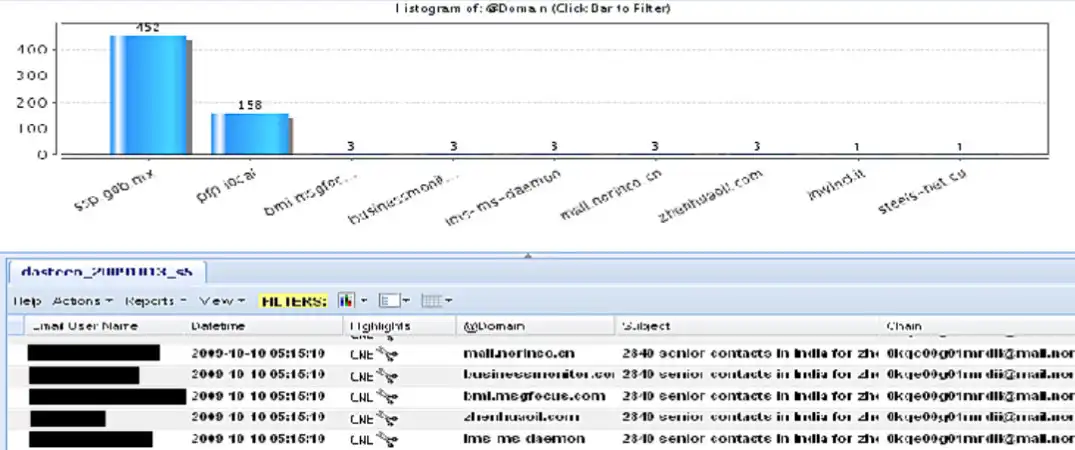1075x450 pixels.
Task: Click the highlight icon in the zhenhuaoil.com row
Action: (x=386, y=417)
